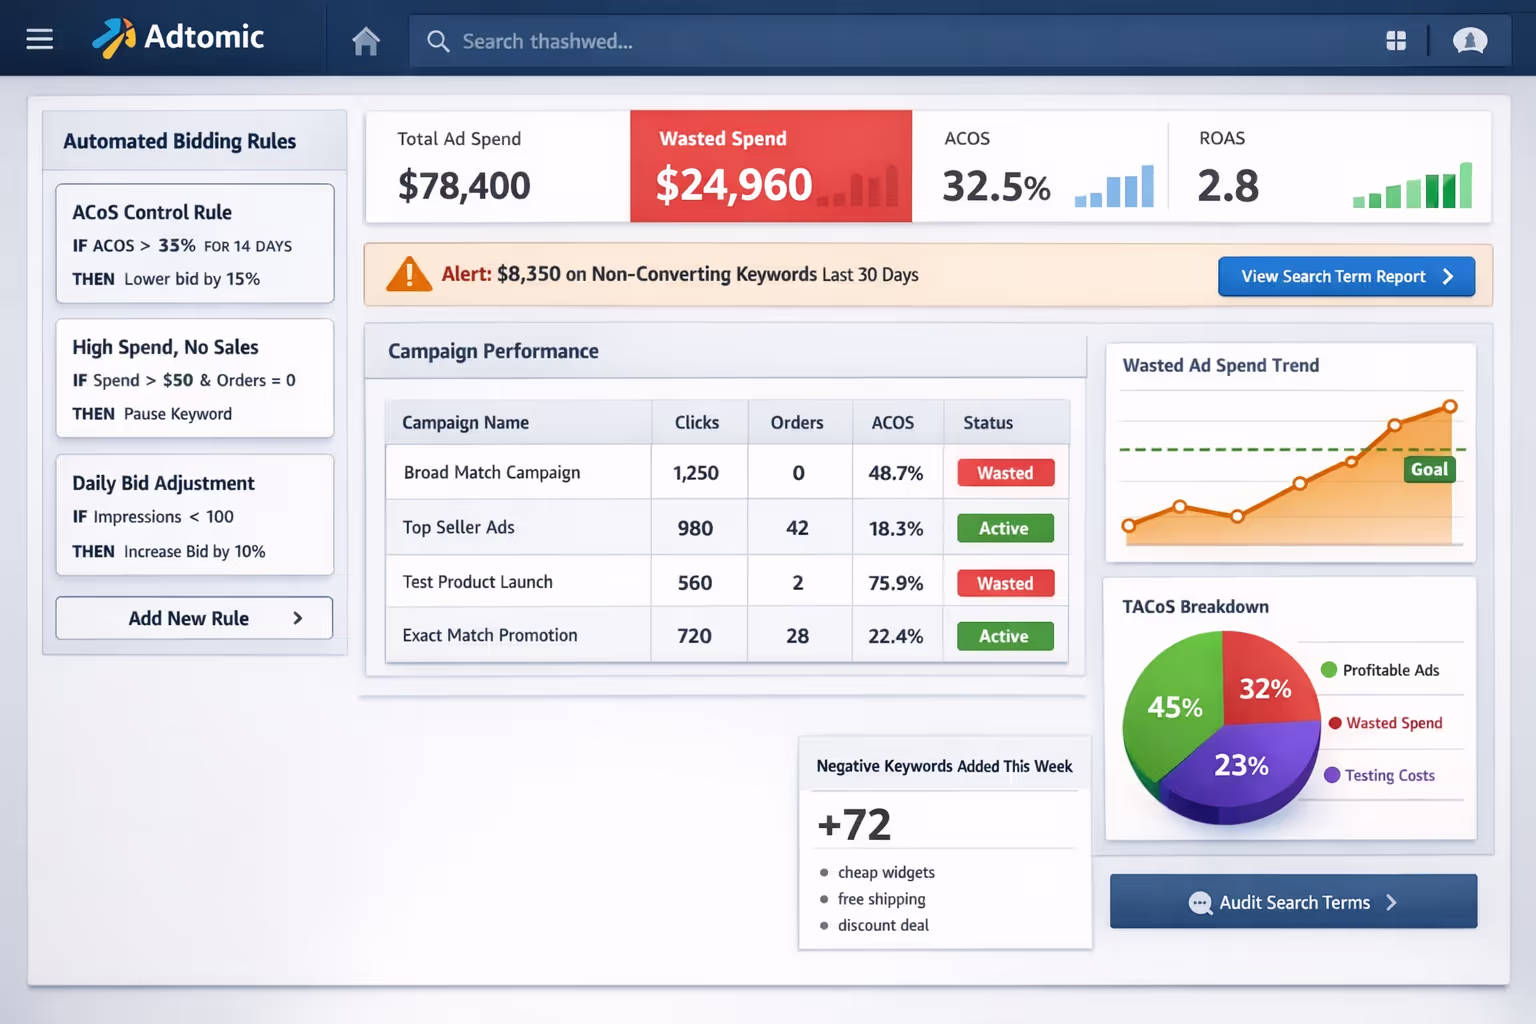Viewport: 1536px width, 1024px height.
Task: Click the chat bubble icon on Audit Search Terms
Action: [x=1200, y=903]
